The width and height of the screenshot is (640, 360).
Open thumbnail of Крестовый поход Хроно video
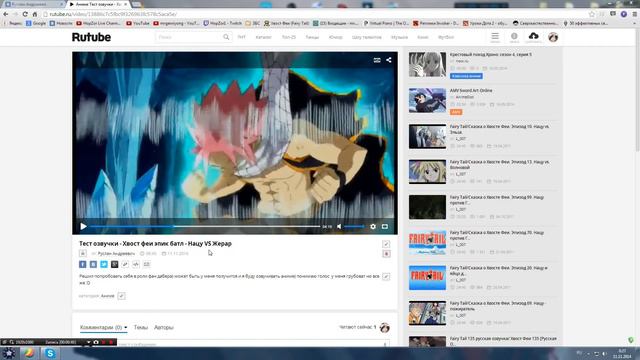click(x=427, y=64)
